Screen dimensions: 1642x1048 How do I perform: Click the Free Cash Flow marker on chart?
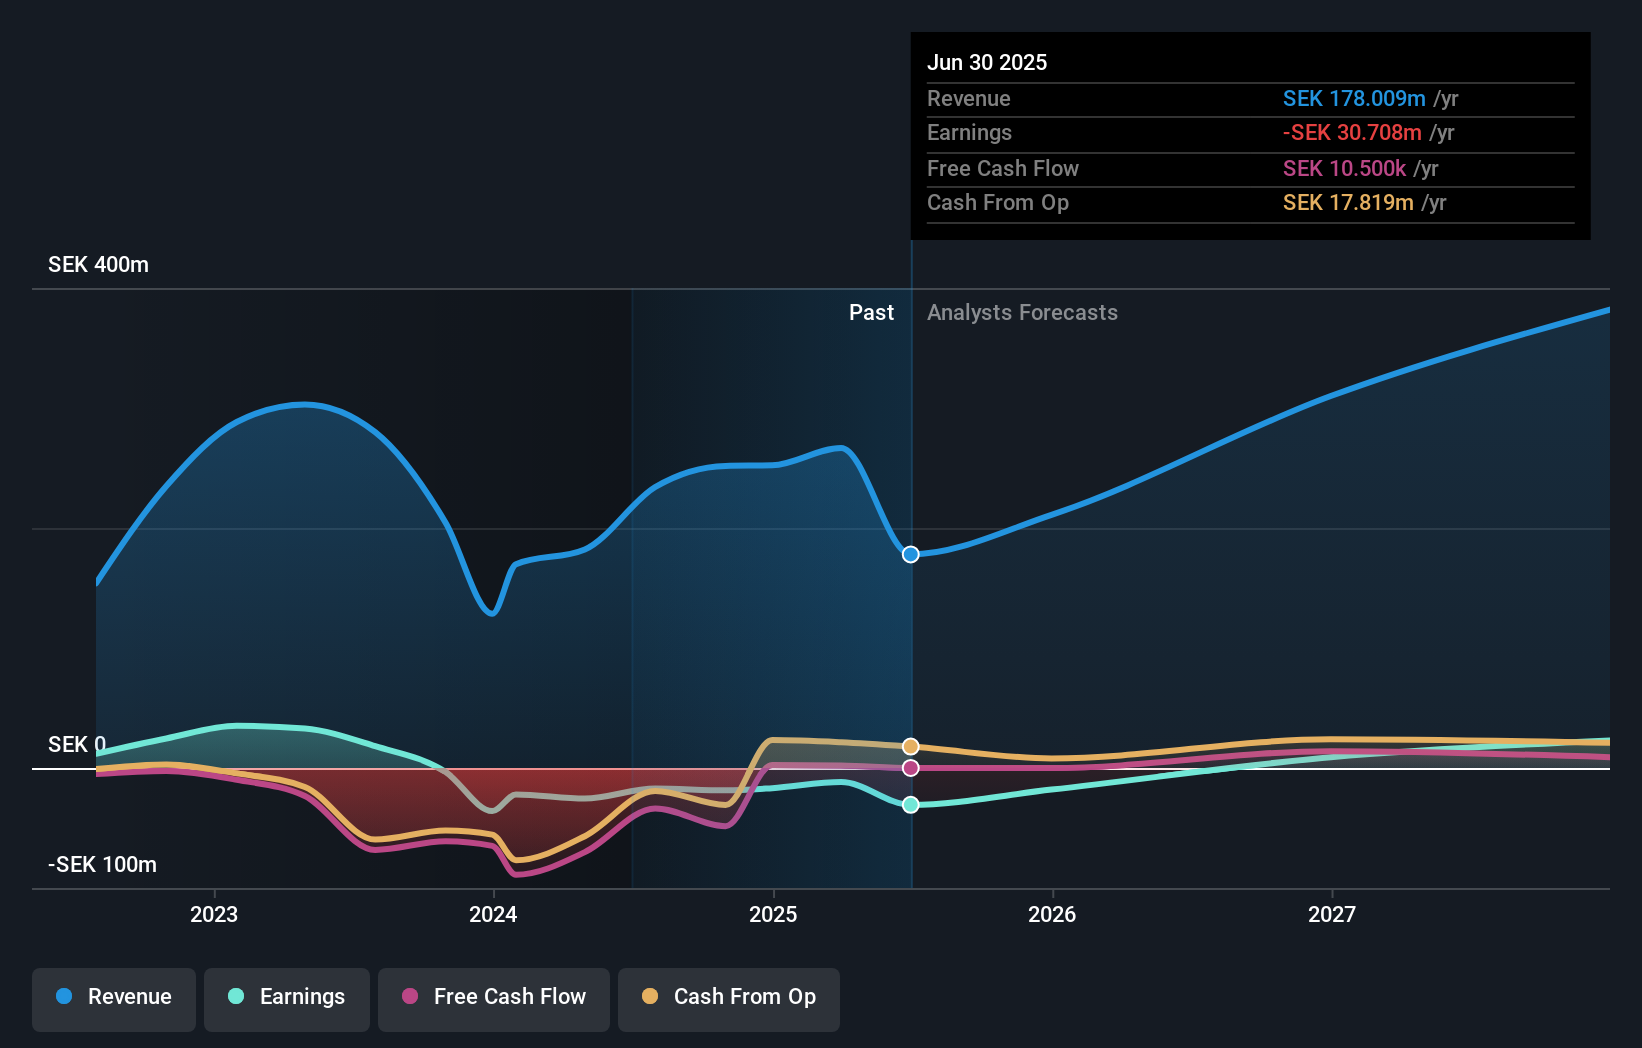tap(910, 767)
